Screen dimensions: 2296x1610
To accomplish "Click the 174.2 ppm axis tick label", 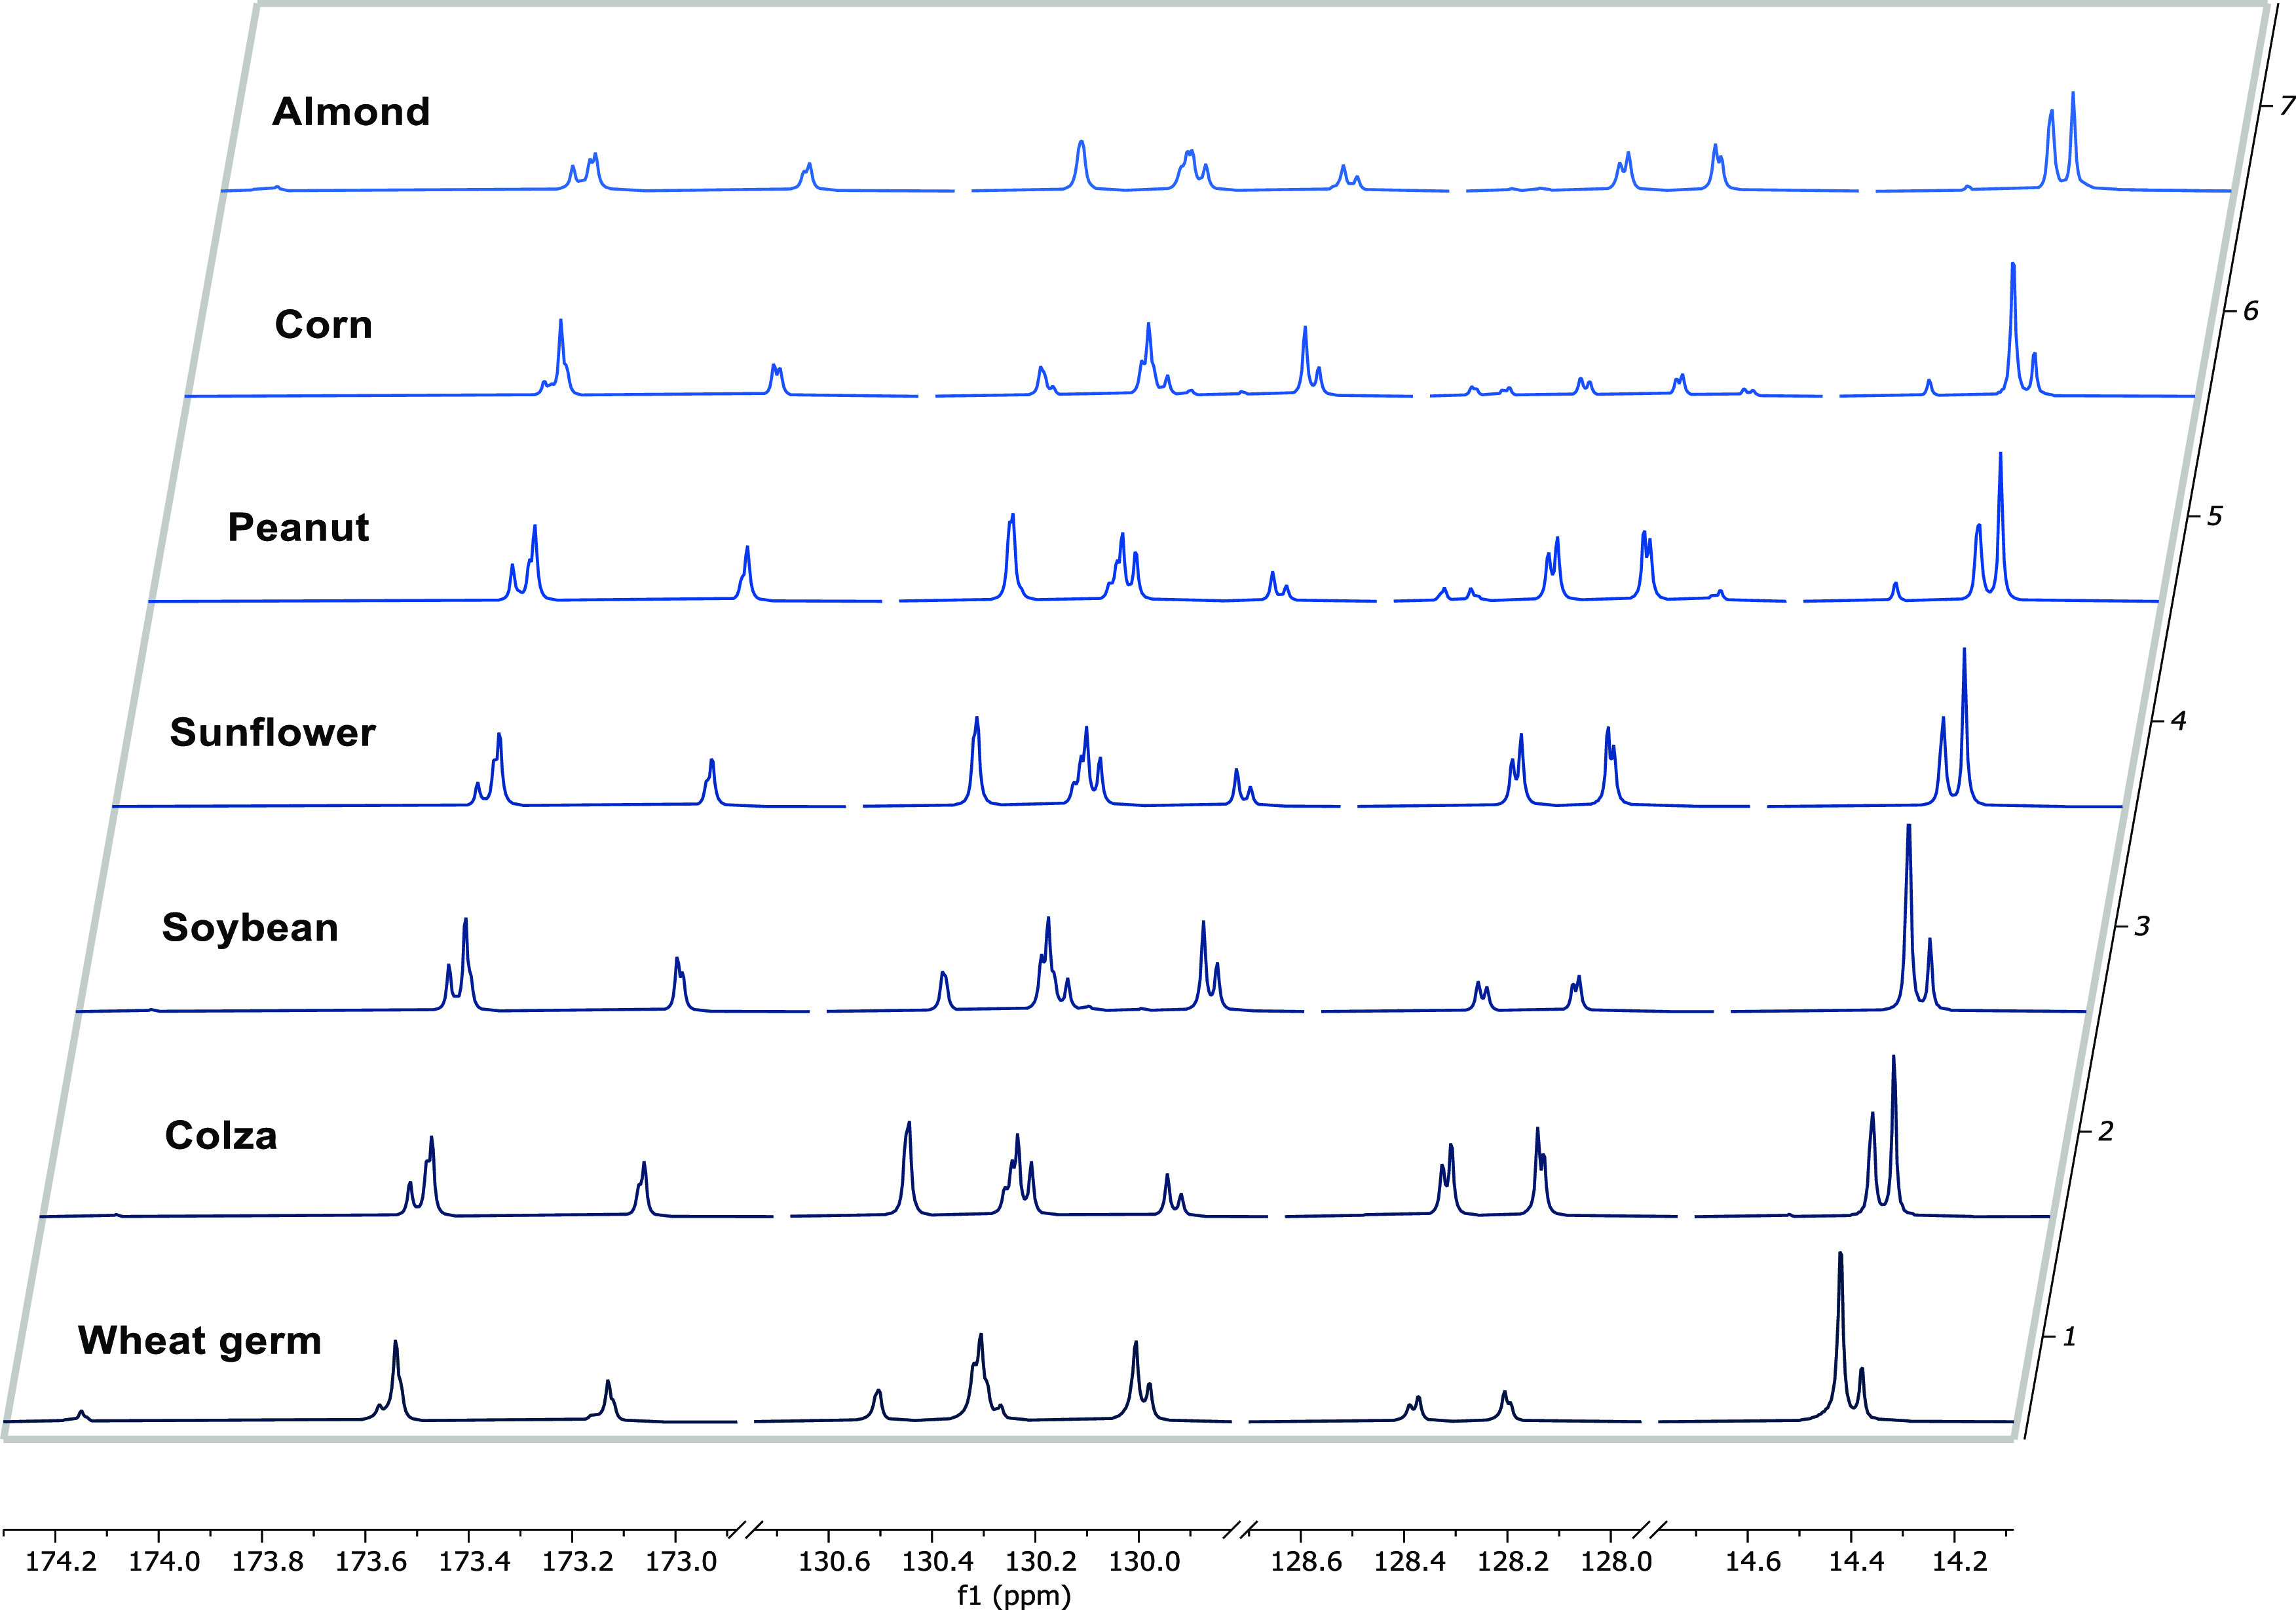I will tap(61, 1561).
